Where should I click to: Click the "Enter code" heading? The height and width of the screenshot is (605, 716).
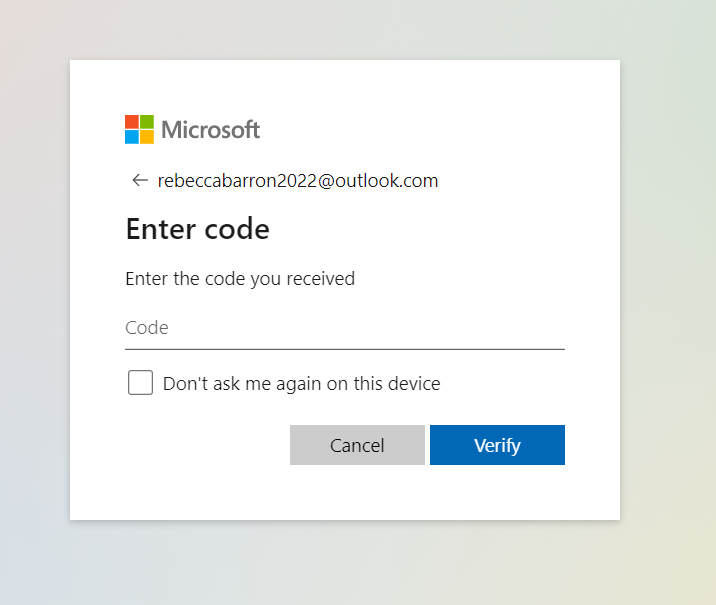(x=197, y=229)
